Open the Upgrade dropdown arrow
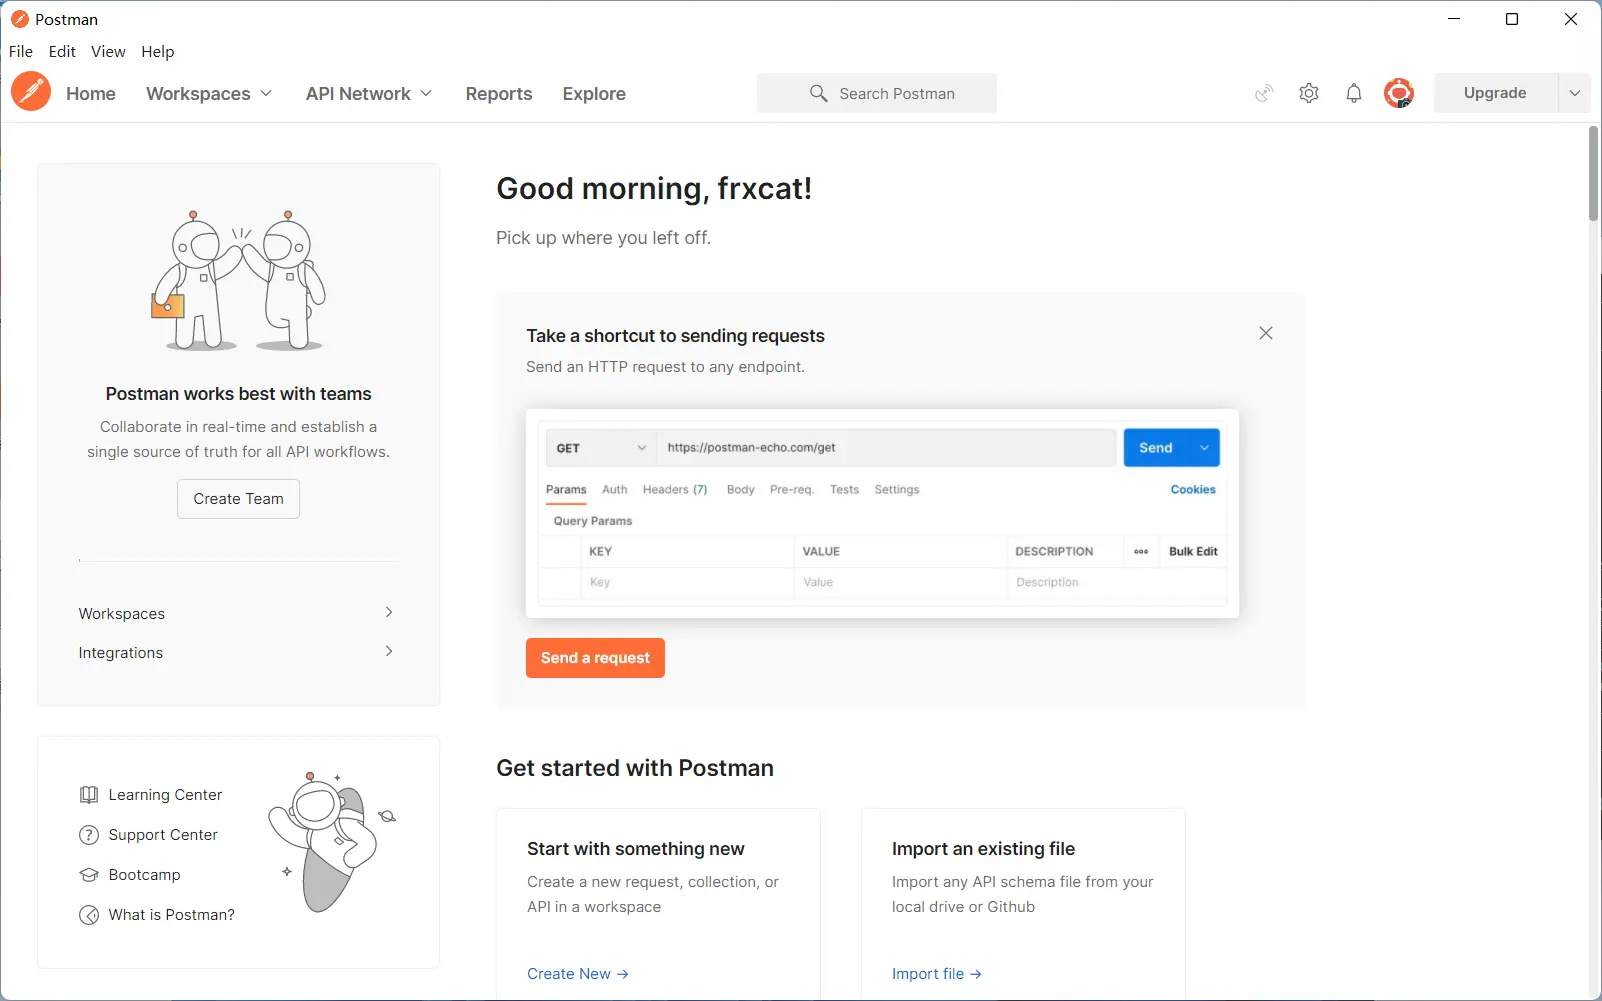 [1574, 93]
